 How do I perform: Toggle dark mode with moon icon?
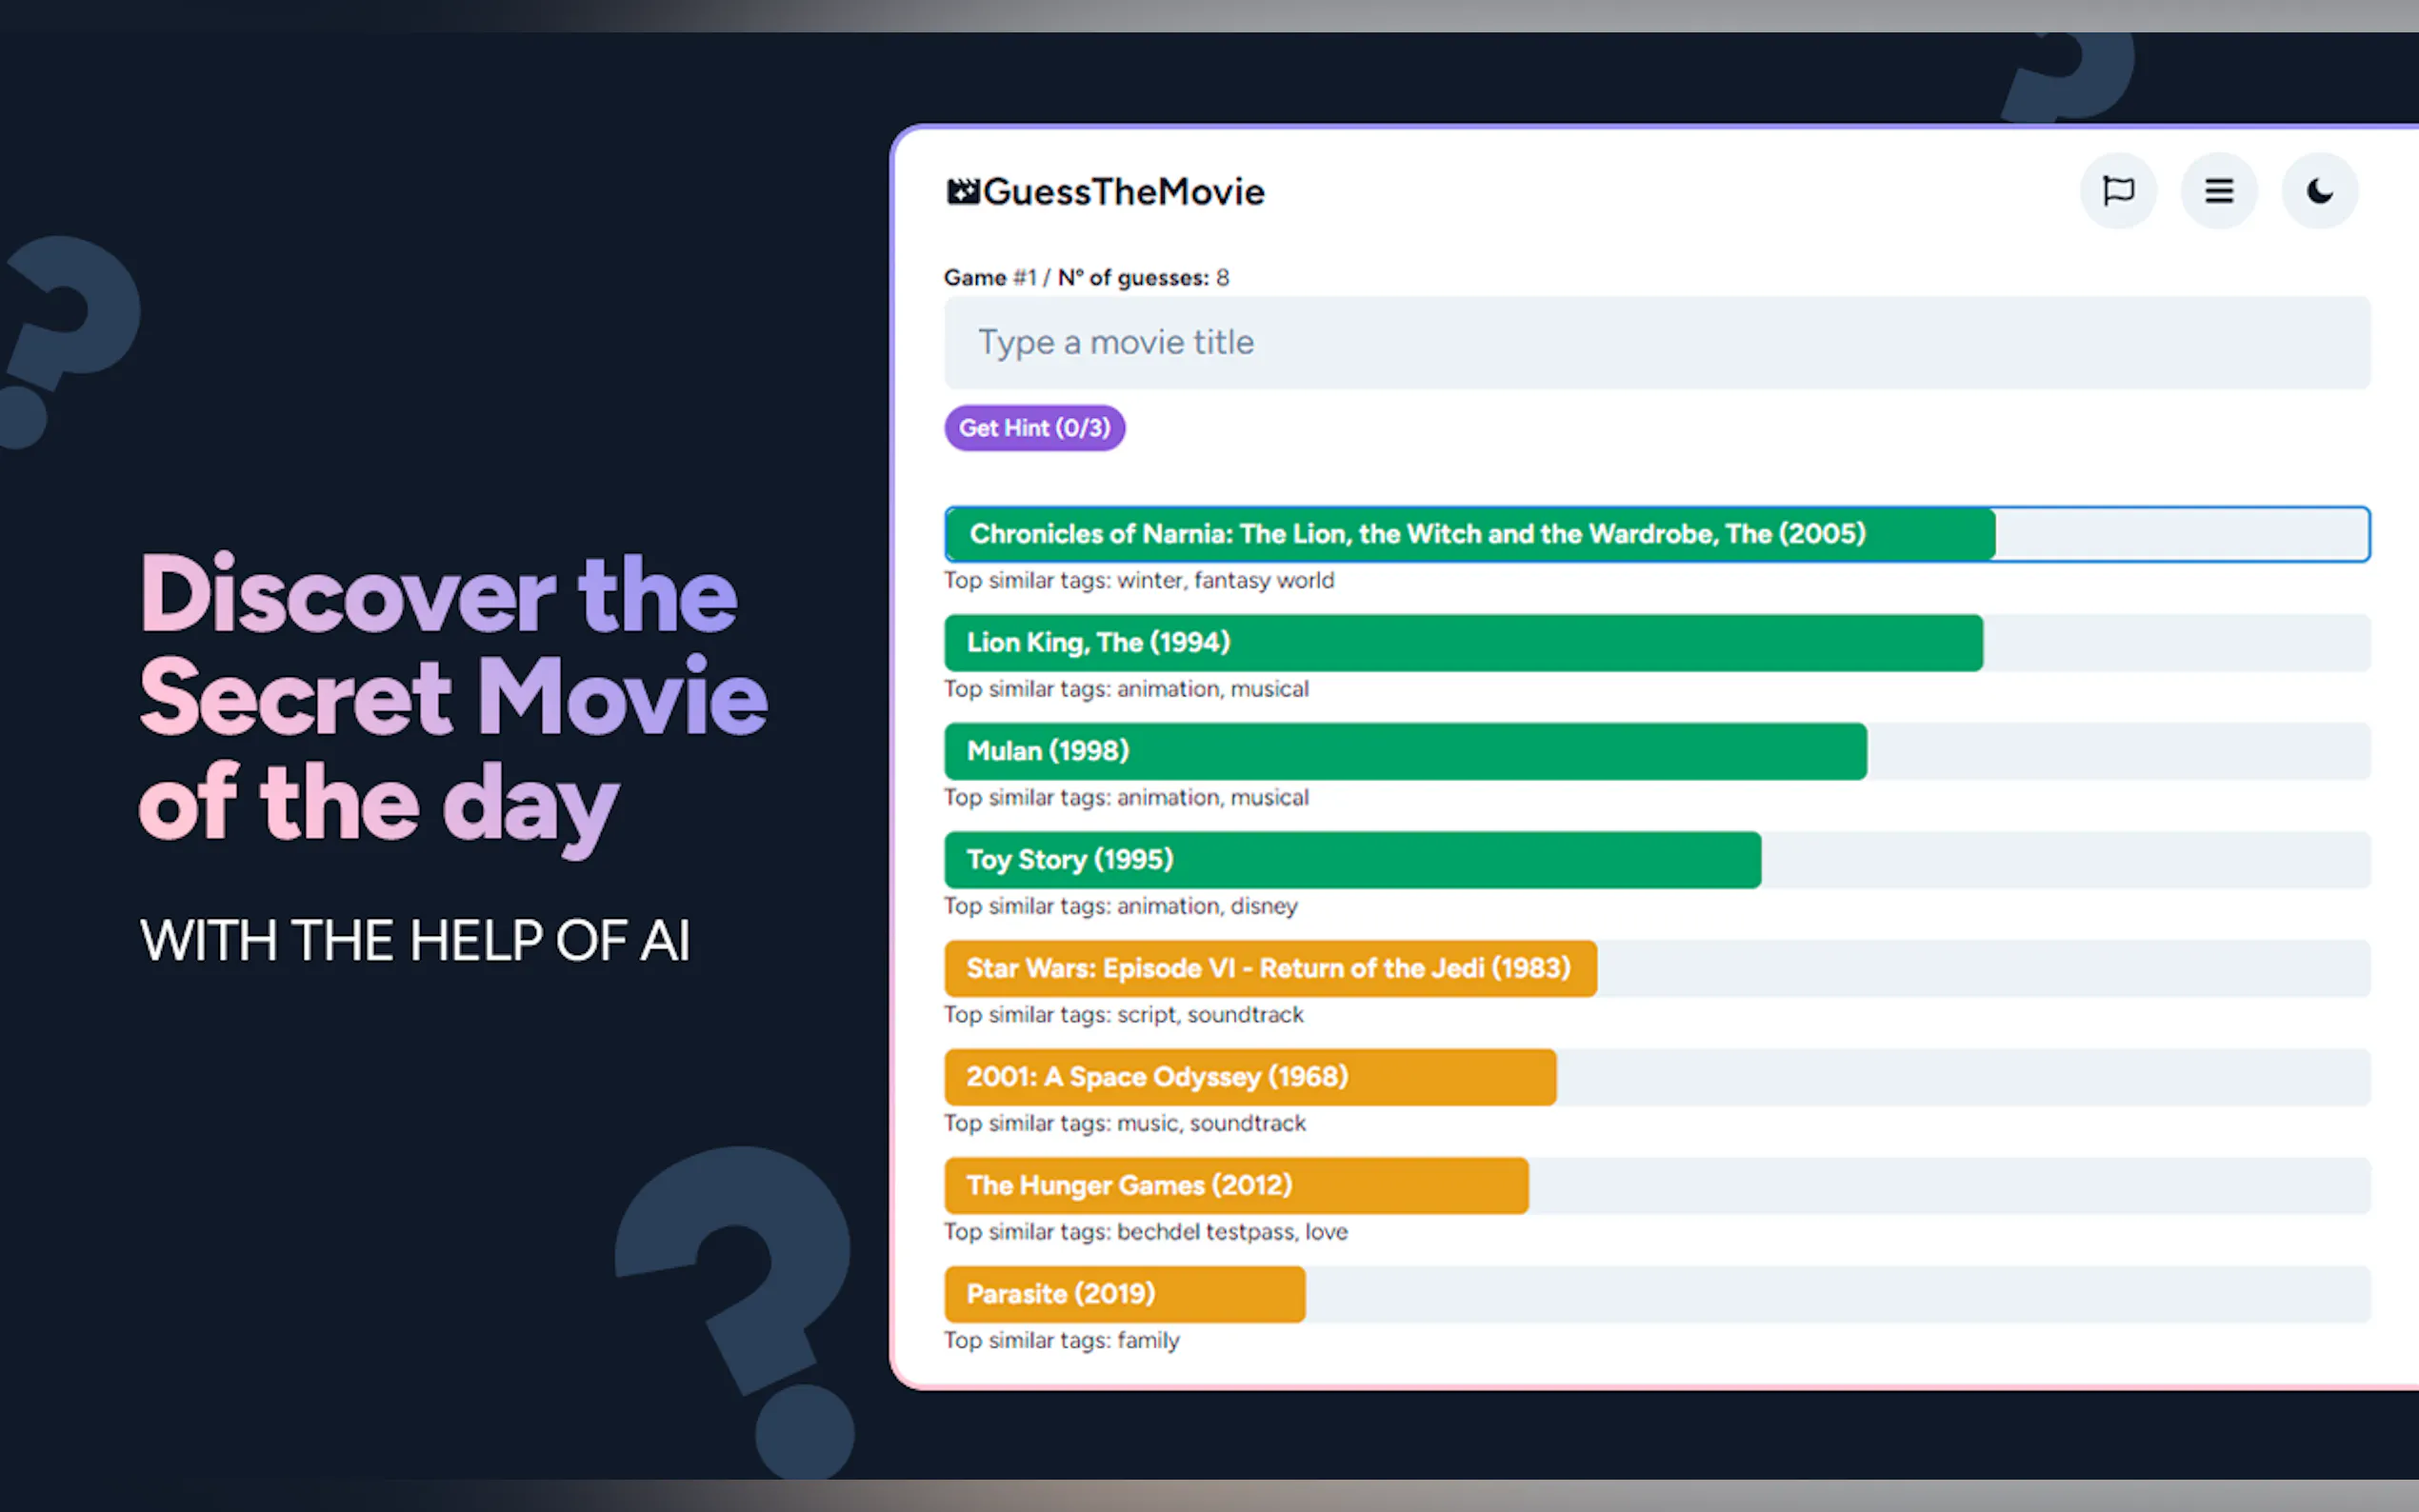pyautogui.click(x=2320, y=191)
